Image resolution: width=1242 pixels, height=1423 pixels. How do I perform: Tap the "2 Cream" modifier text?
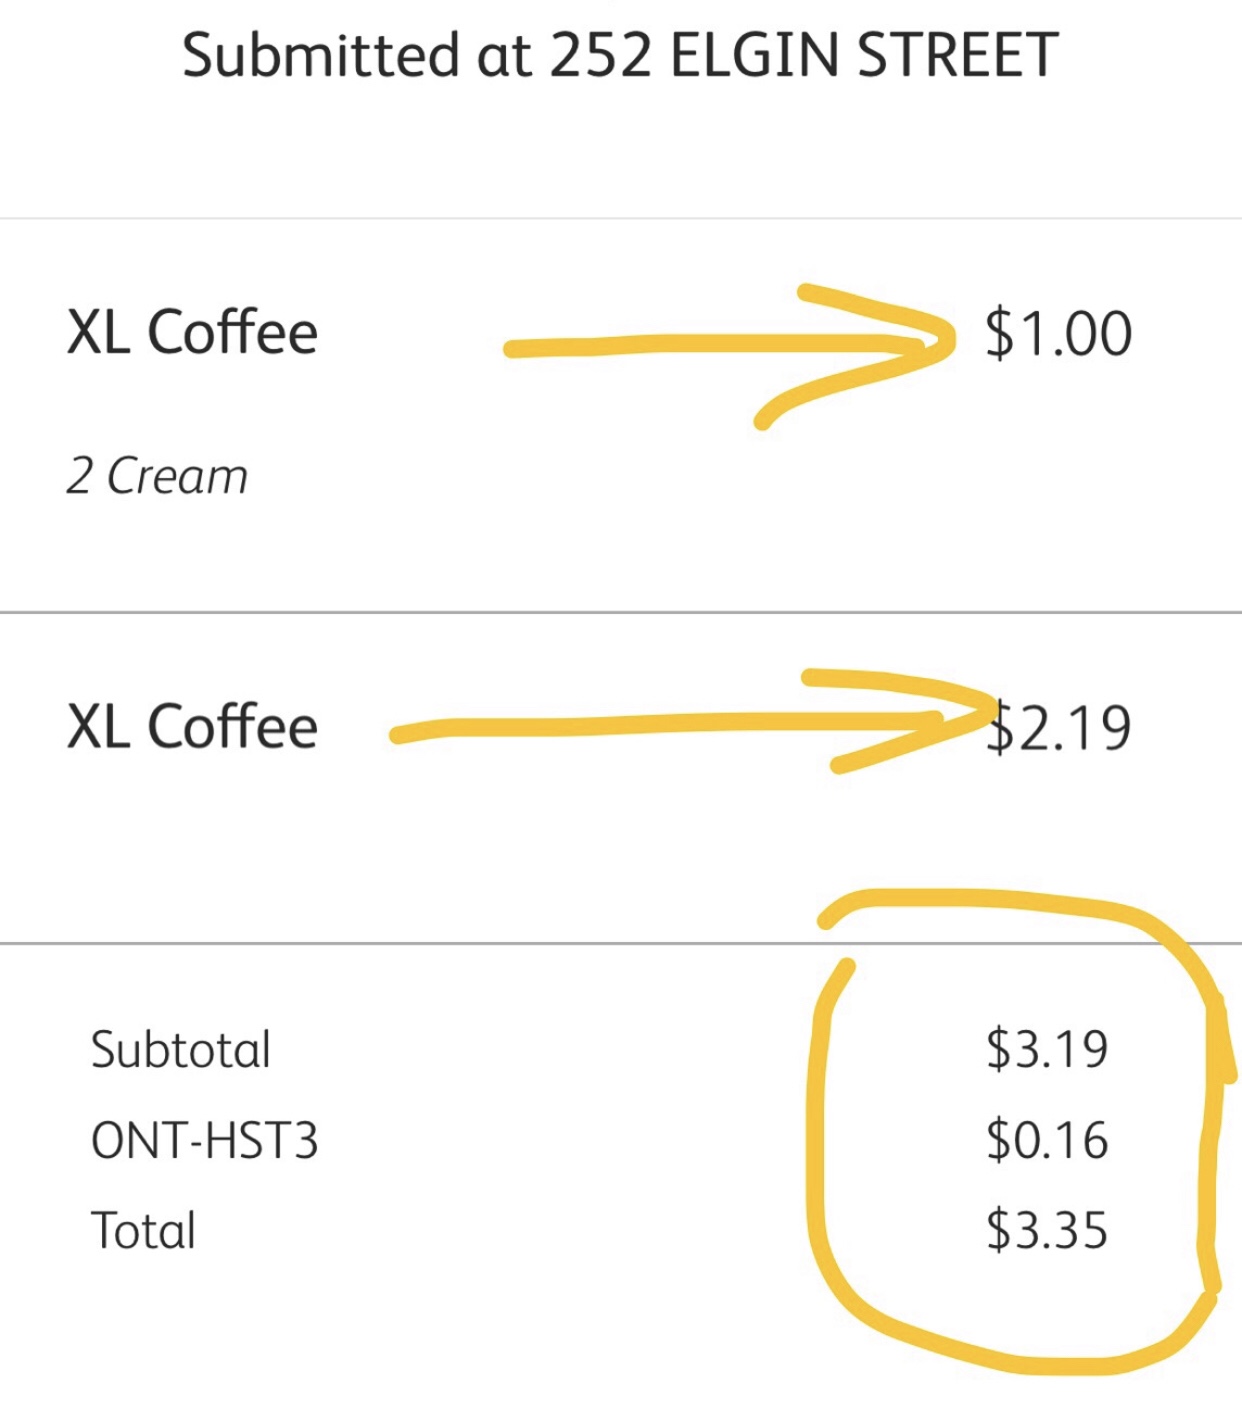[x=157, y=476]
